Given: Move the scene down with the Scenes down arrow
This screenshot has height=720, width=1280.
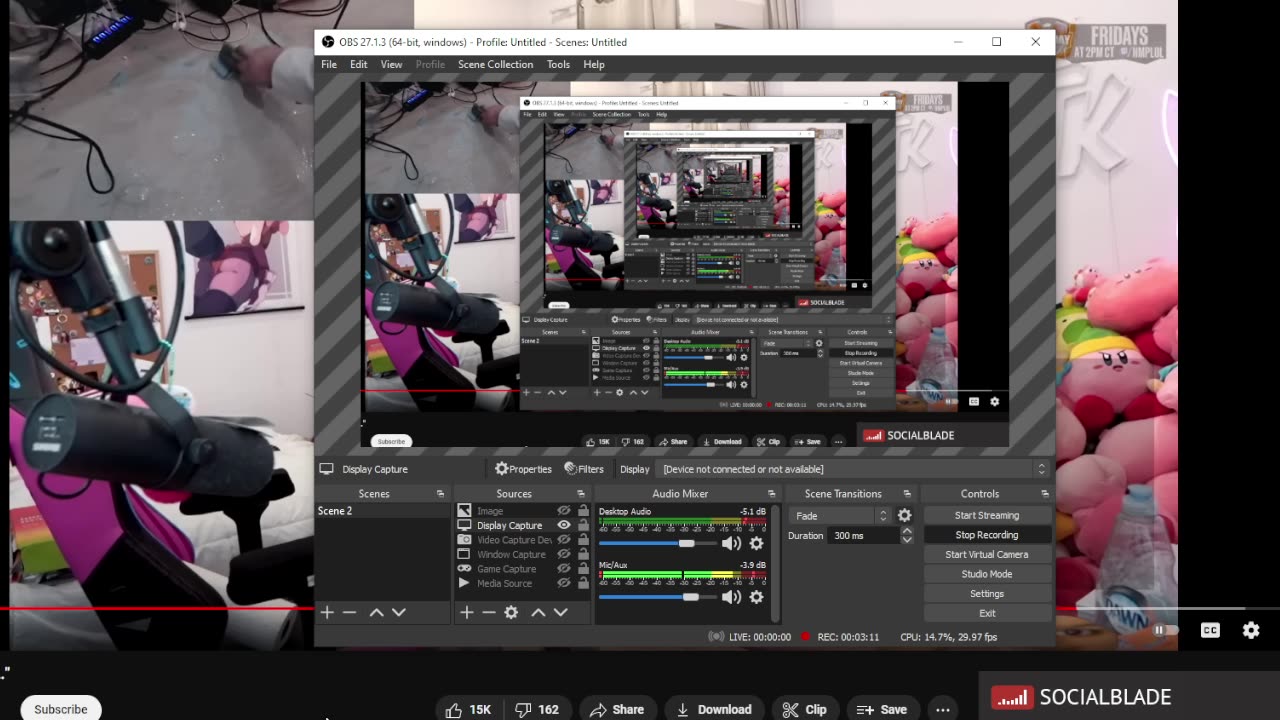Looking at the screenshot, I should pos(399,612).
